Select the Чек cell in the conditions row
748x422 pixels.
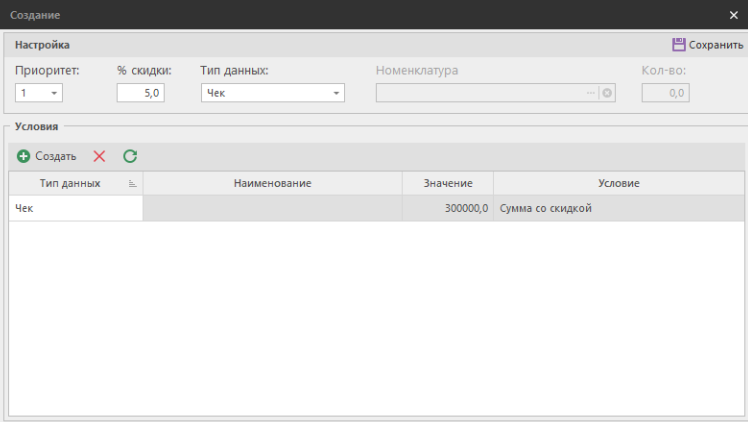[x=75, y=208]
